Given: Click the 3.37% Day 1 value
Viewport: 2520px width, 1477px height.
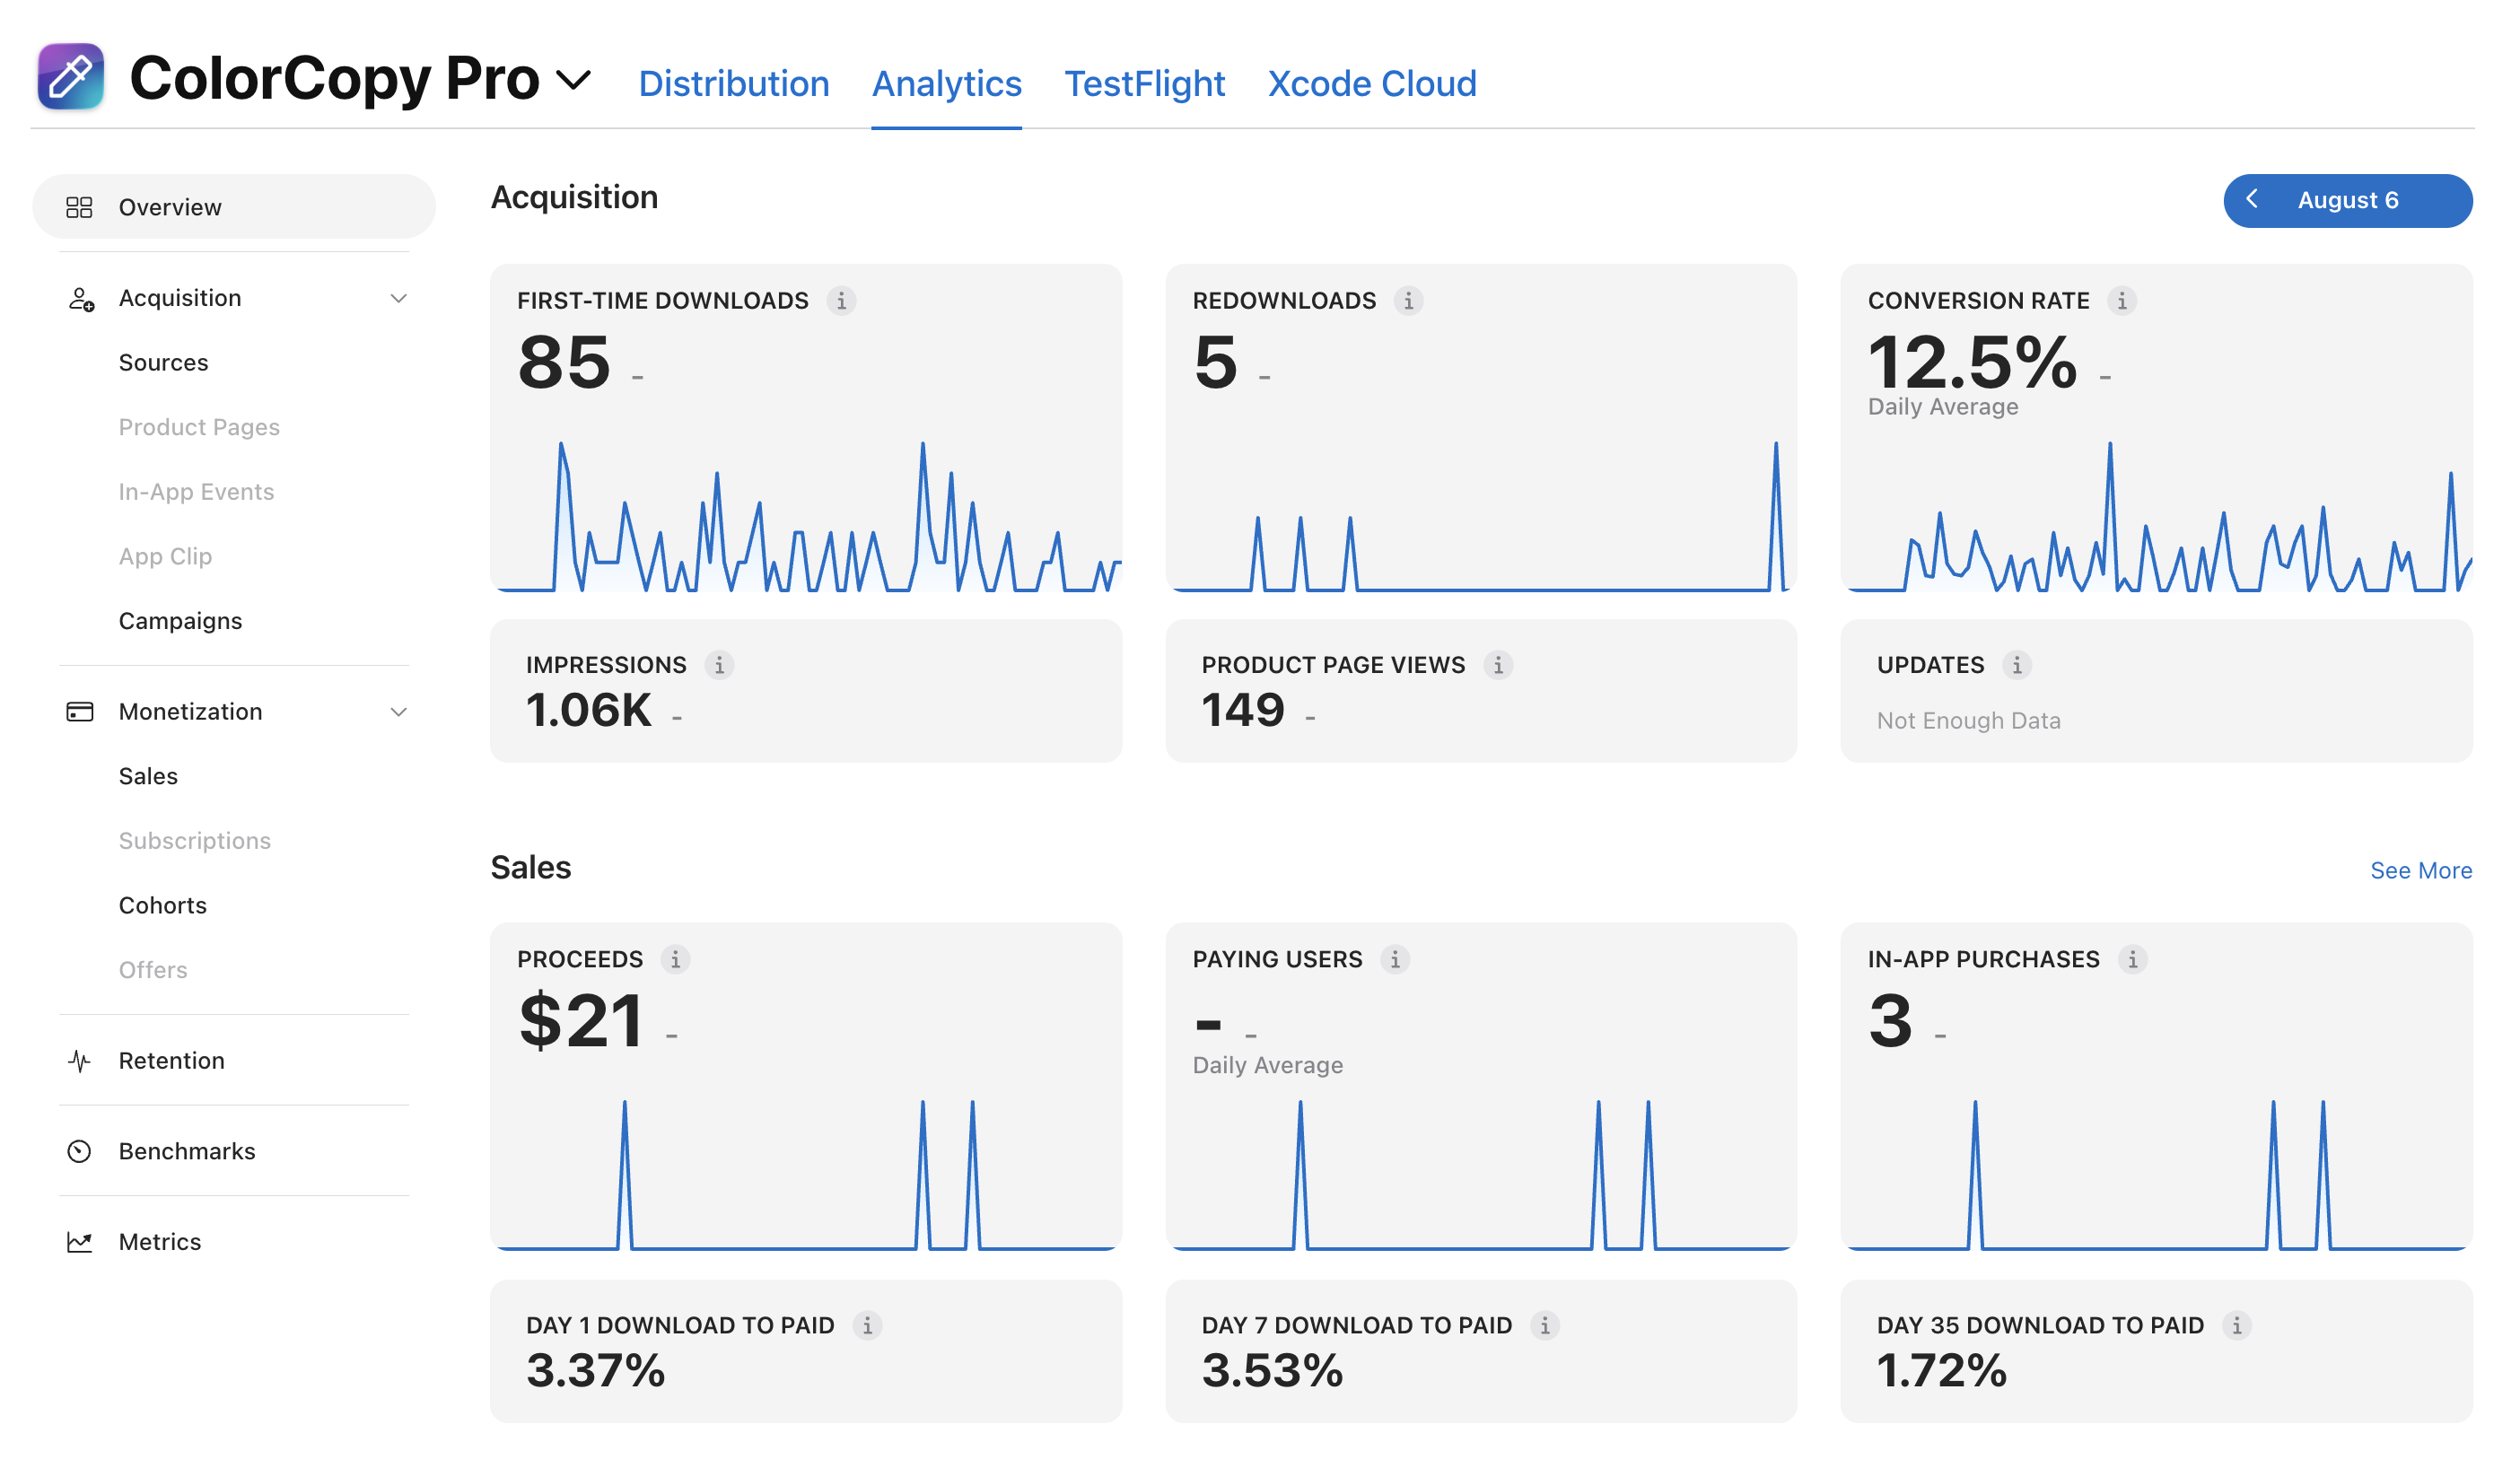Looking at the screenshot, I should click(595, 1370).
